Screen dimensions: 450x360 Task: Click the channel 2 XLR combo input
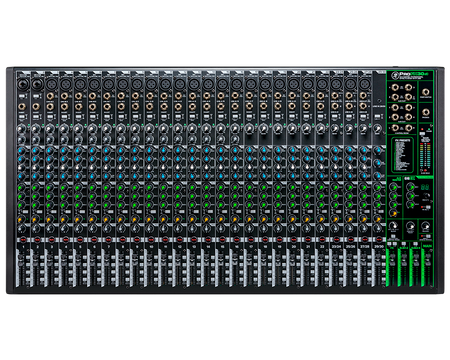(36, 84)
